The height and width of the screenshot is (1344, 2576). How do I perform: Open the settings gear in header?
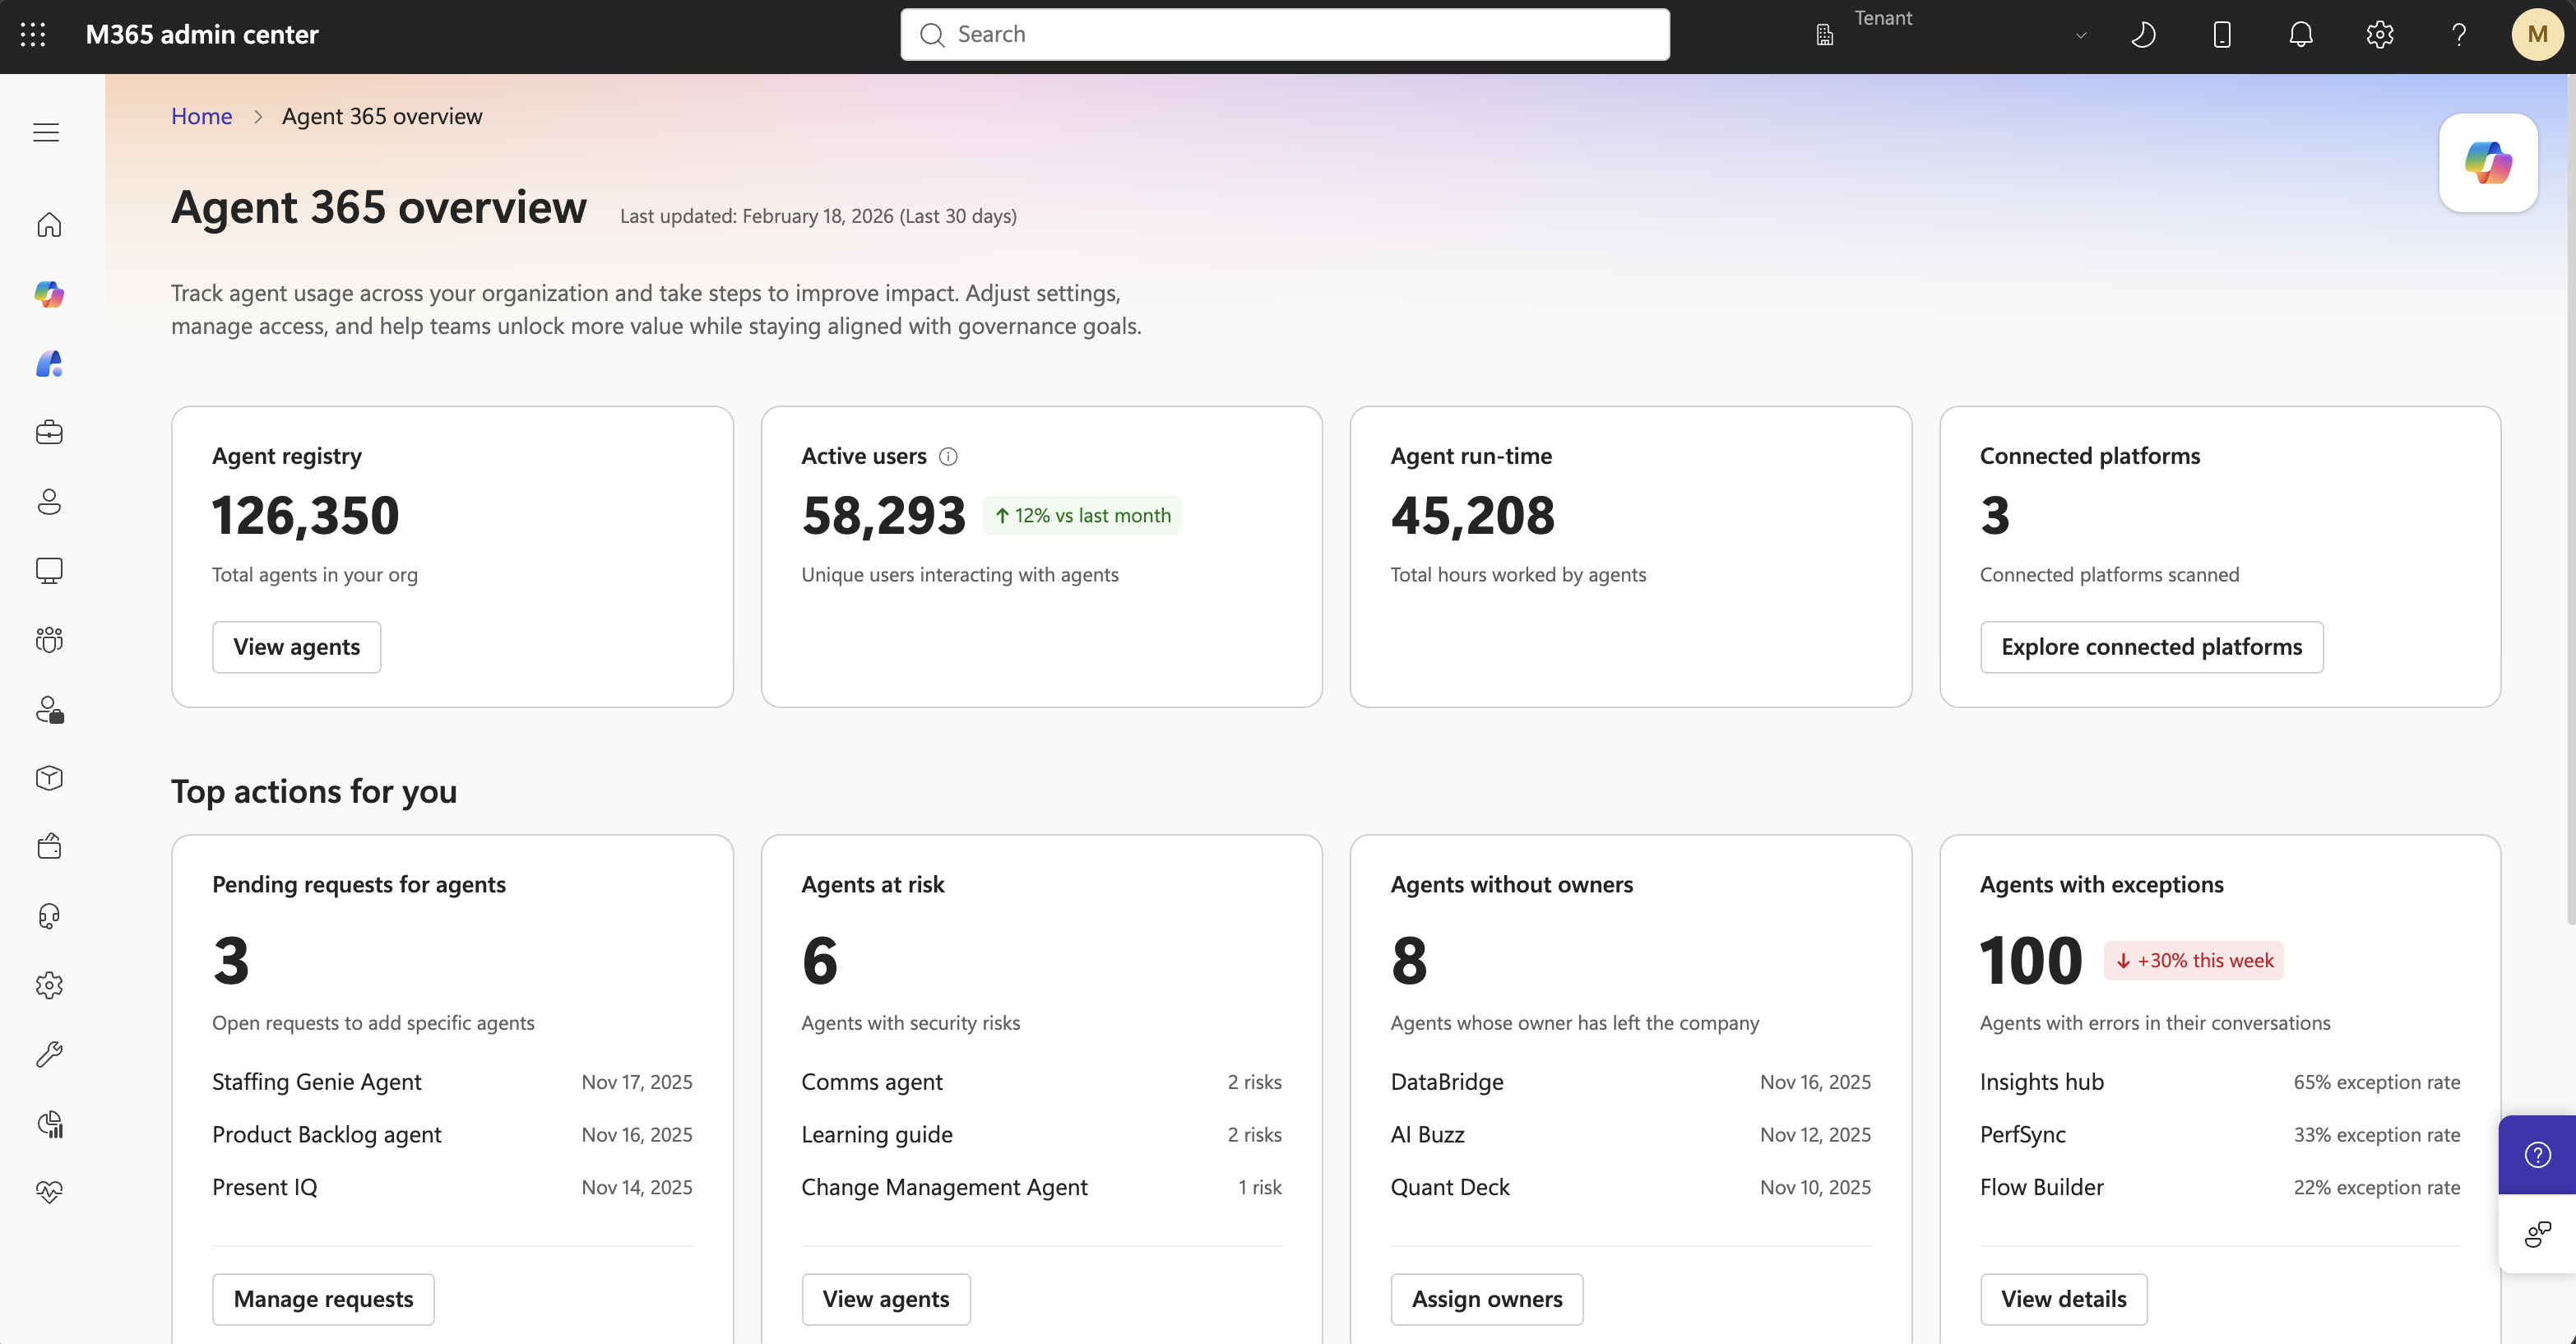pyautogui.click(x=2380, y=35)
